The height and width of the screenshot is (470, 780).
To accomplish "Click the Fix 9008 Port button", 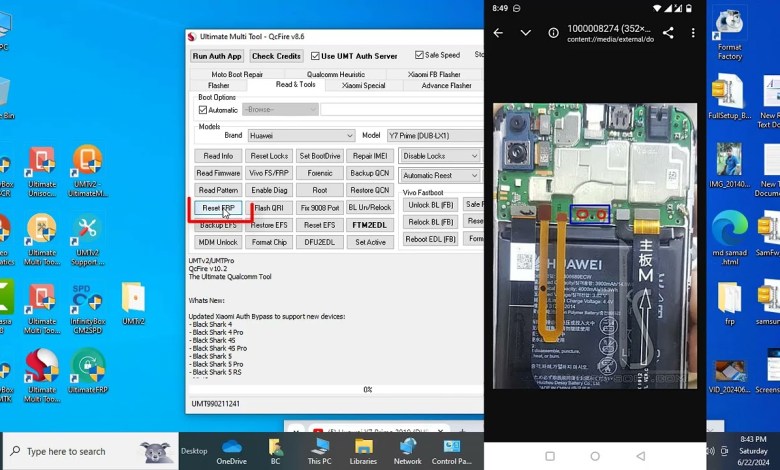I will [x=319, y=208].
